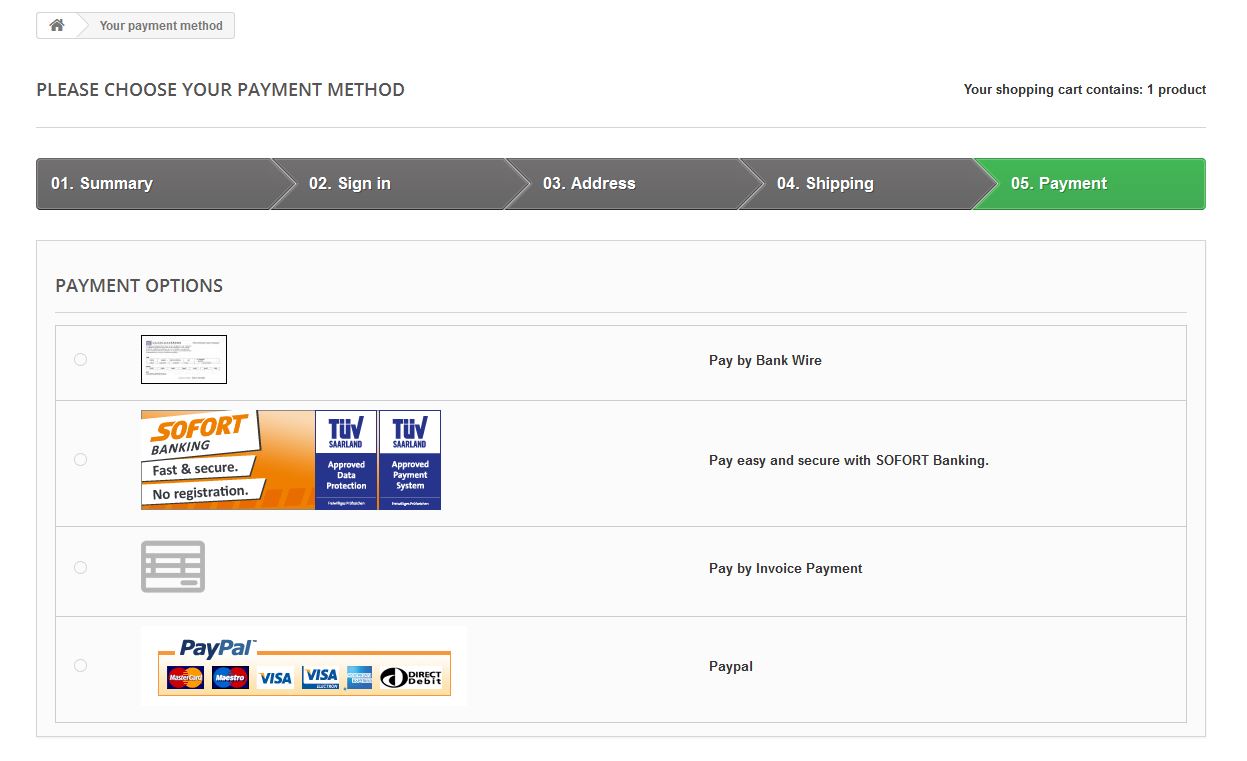Click the Bank Wire cheque thumbnail
The width and height of the screenshot is (1247, 761).
pyautogui.click(x=184, y=359)
